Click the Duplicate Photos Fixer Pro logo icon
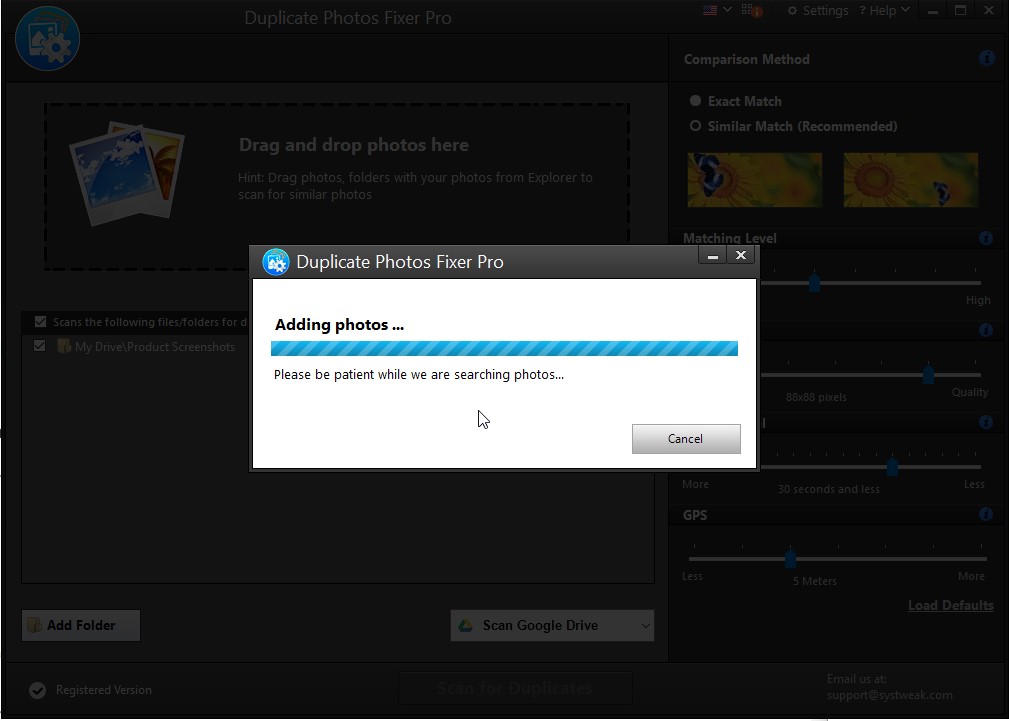Image resolution: width=1009 pixels, height=721 pixels. pyautogui.click(x=47, y=38)
